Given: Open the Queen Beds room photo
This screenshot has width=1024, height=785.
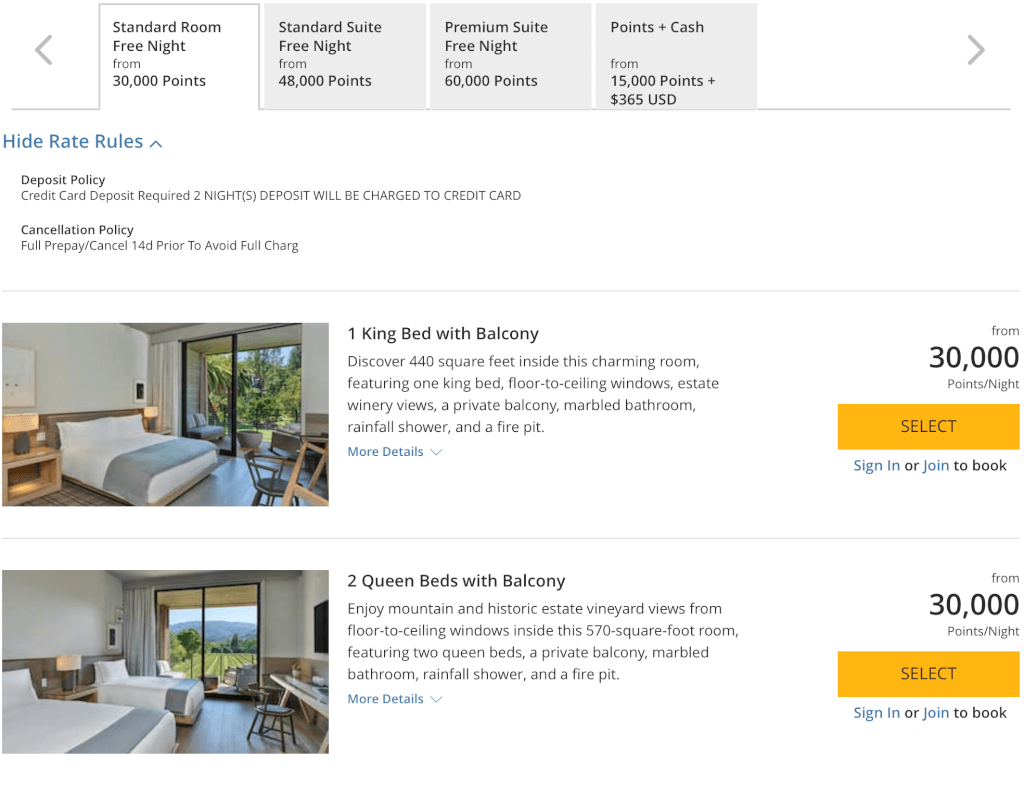Looking at the screenshot, I should (x=165, y=662).
